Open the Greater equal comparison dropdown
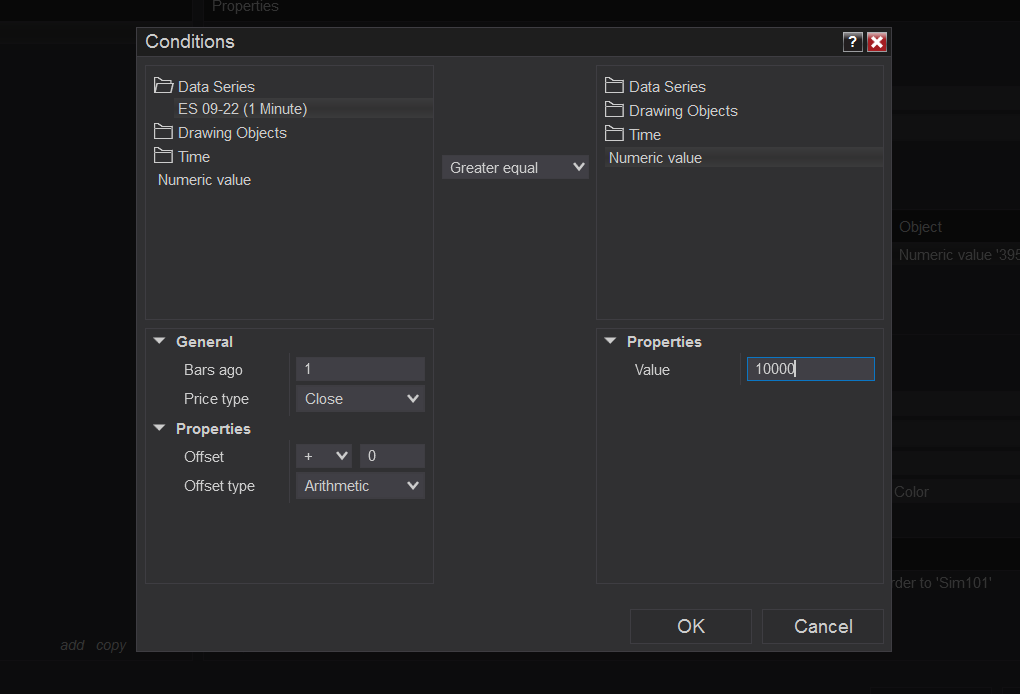This screenshot has width=1020, height=694. [x=515, y=168]
